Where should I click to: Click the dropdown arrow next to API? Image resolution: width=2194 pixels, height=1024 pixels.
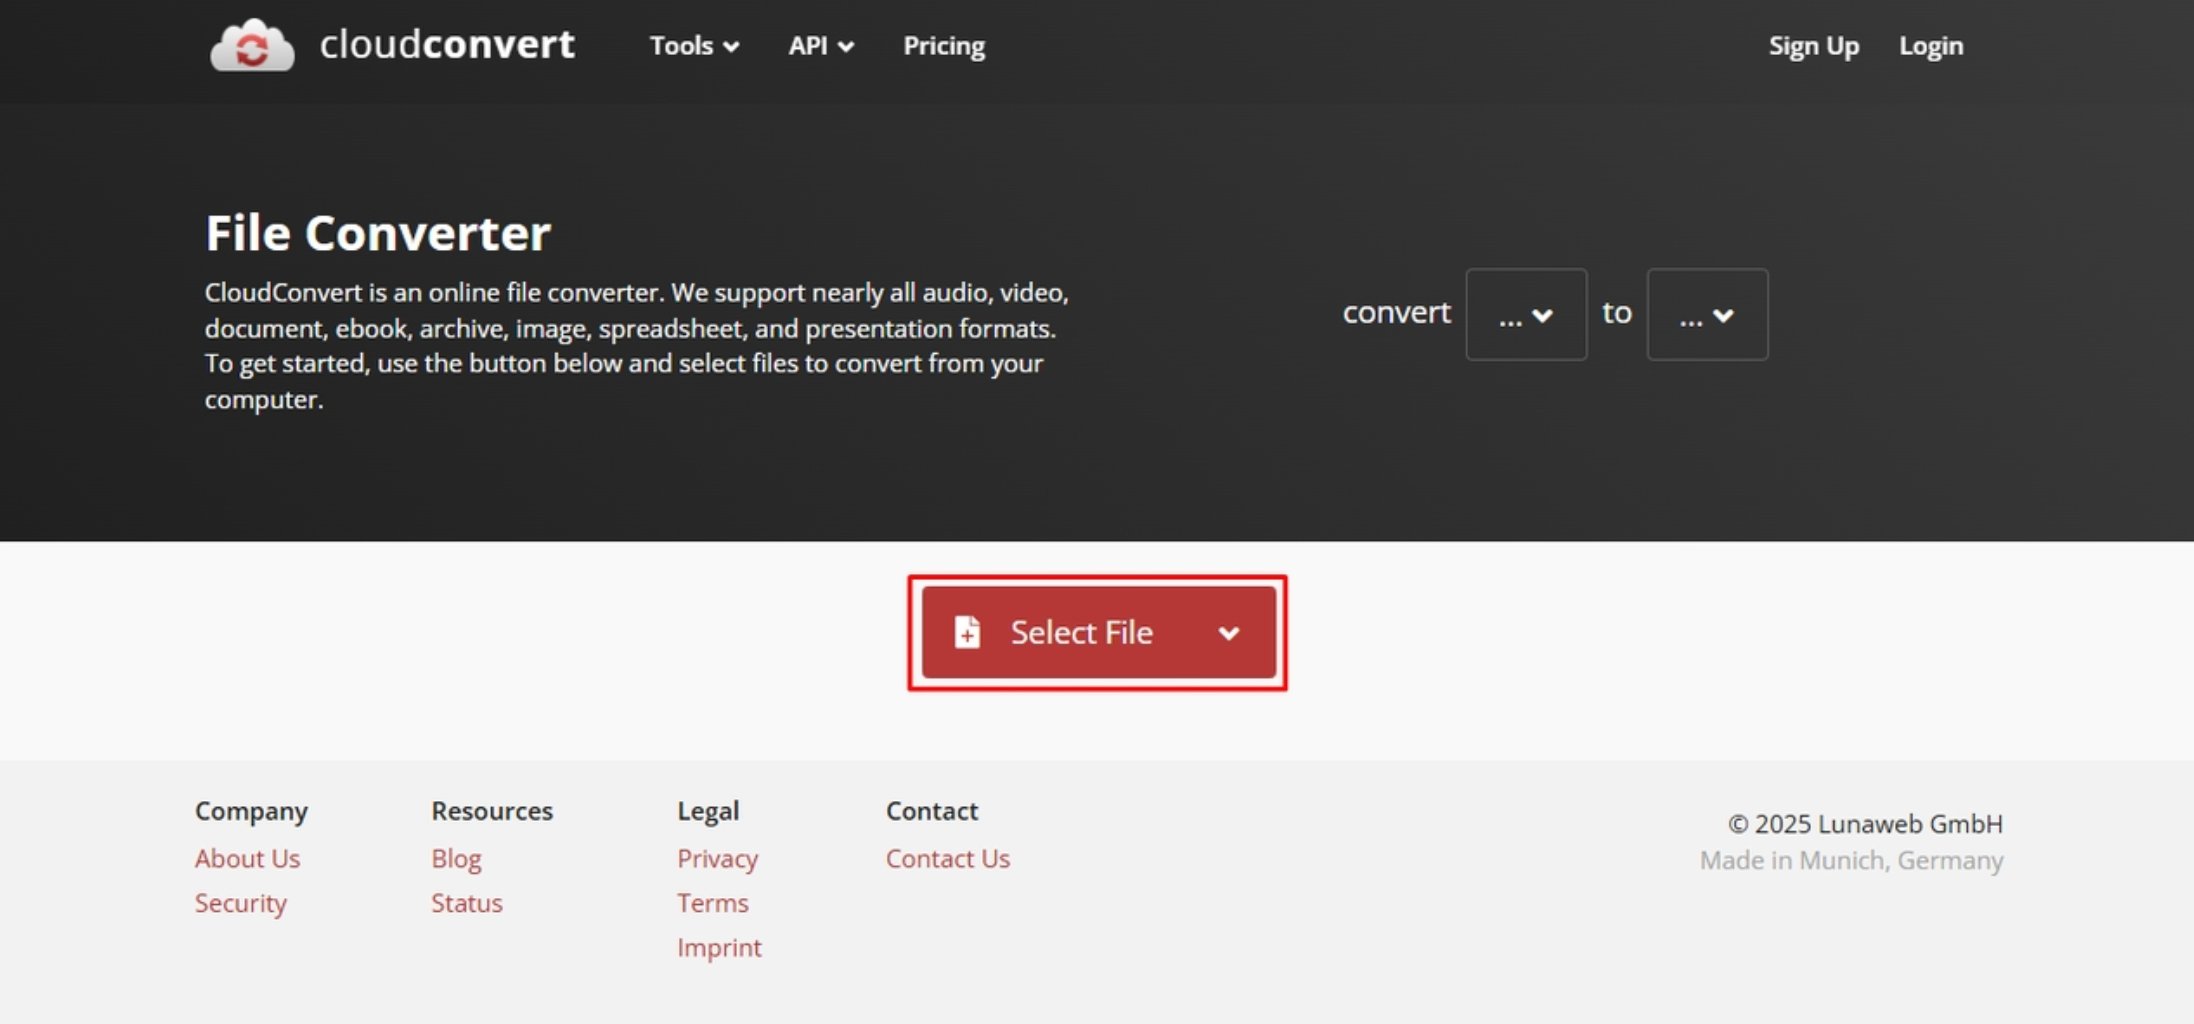pyautogui.click(x=846, y=47)
